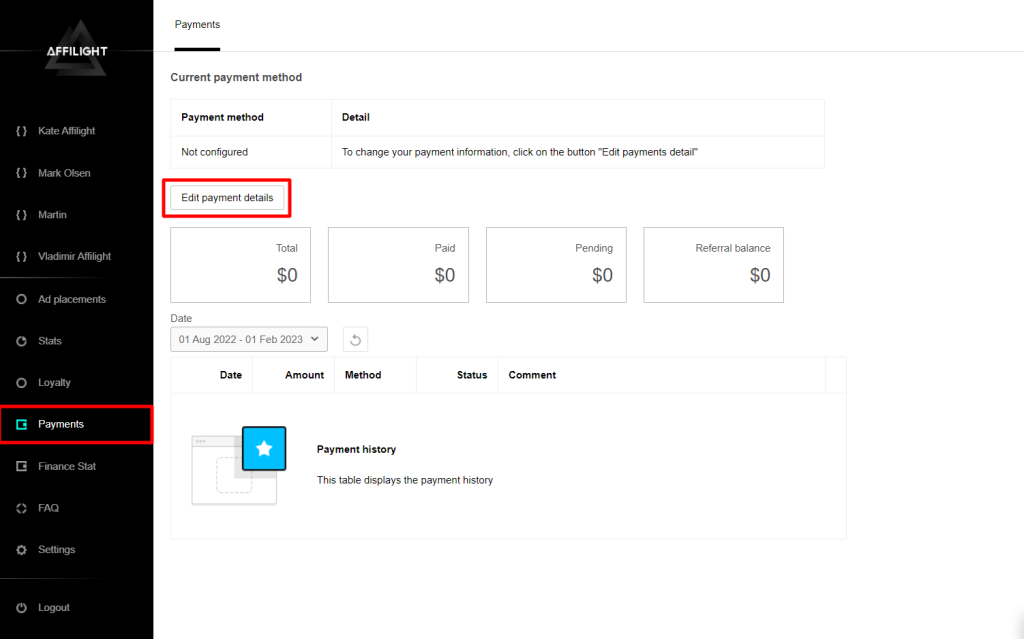Go to the Loyalty section
The image size is (1024, 639).
point(54,383)
